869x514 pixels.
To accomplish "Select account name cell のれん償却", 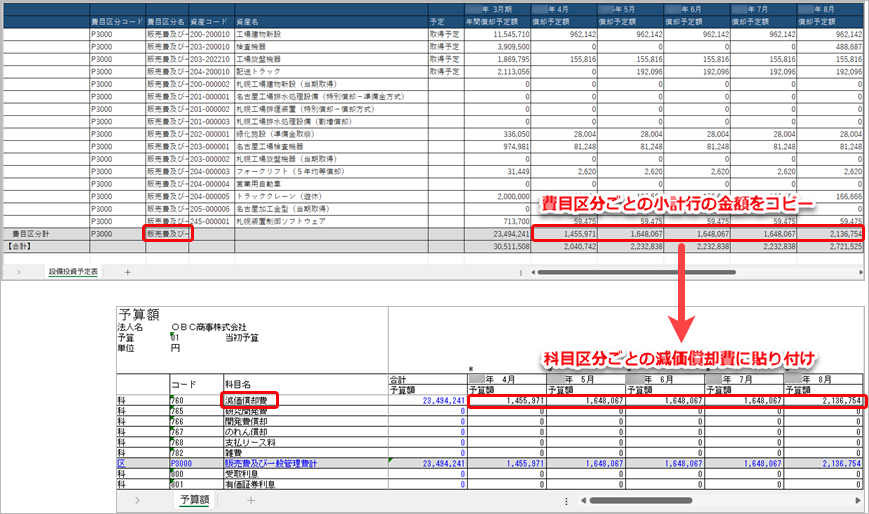I will (x=306, y=432).
